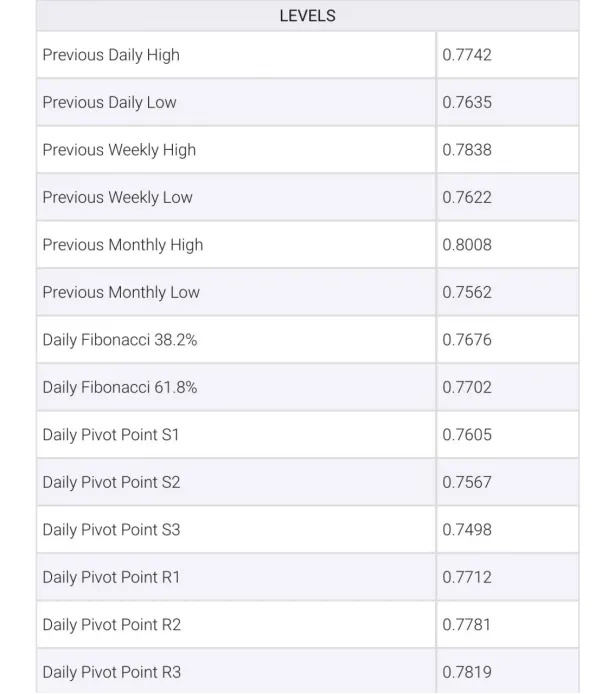The width and height of the screenshot is (602, 694).
Task: Select Daily Fibonacci 61.8% label
Action: pyautogui.click(x=120, y=387)
